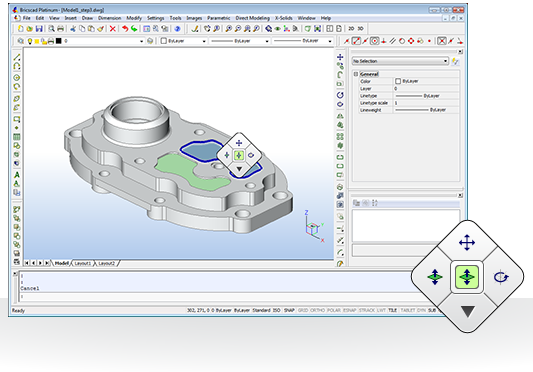Click move icon at top of small quad cursor
The image size is (533, 372).
[x=239, y=143]
